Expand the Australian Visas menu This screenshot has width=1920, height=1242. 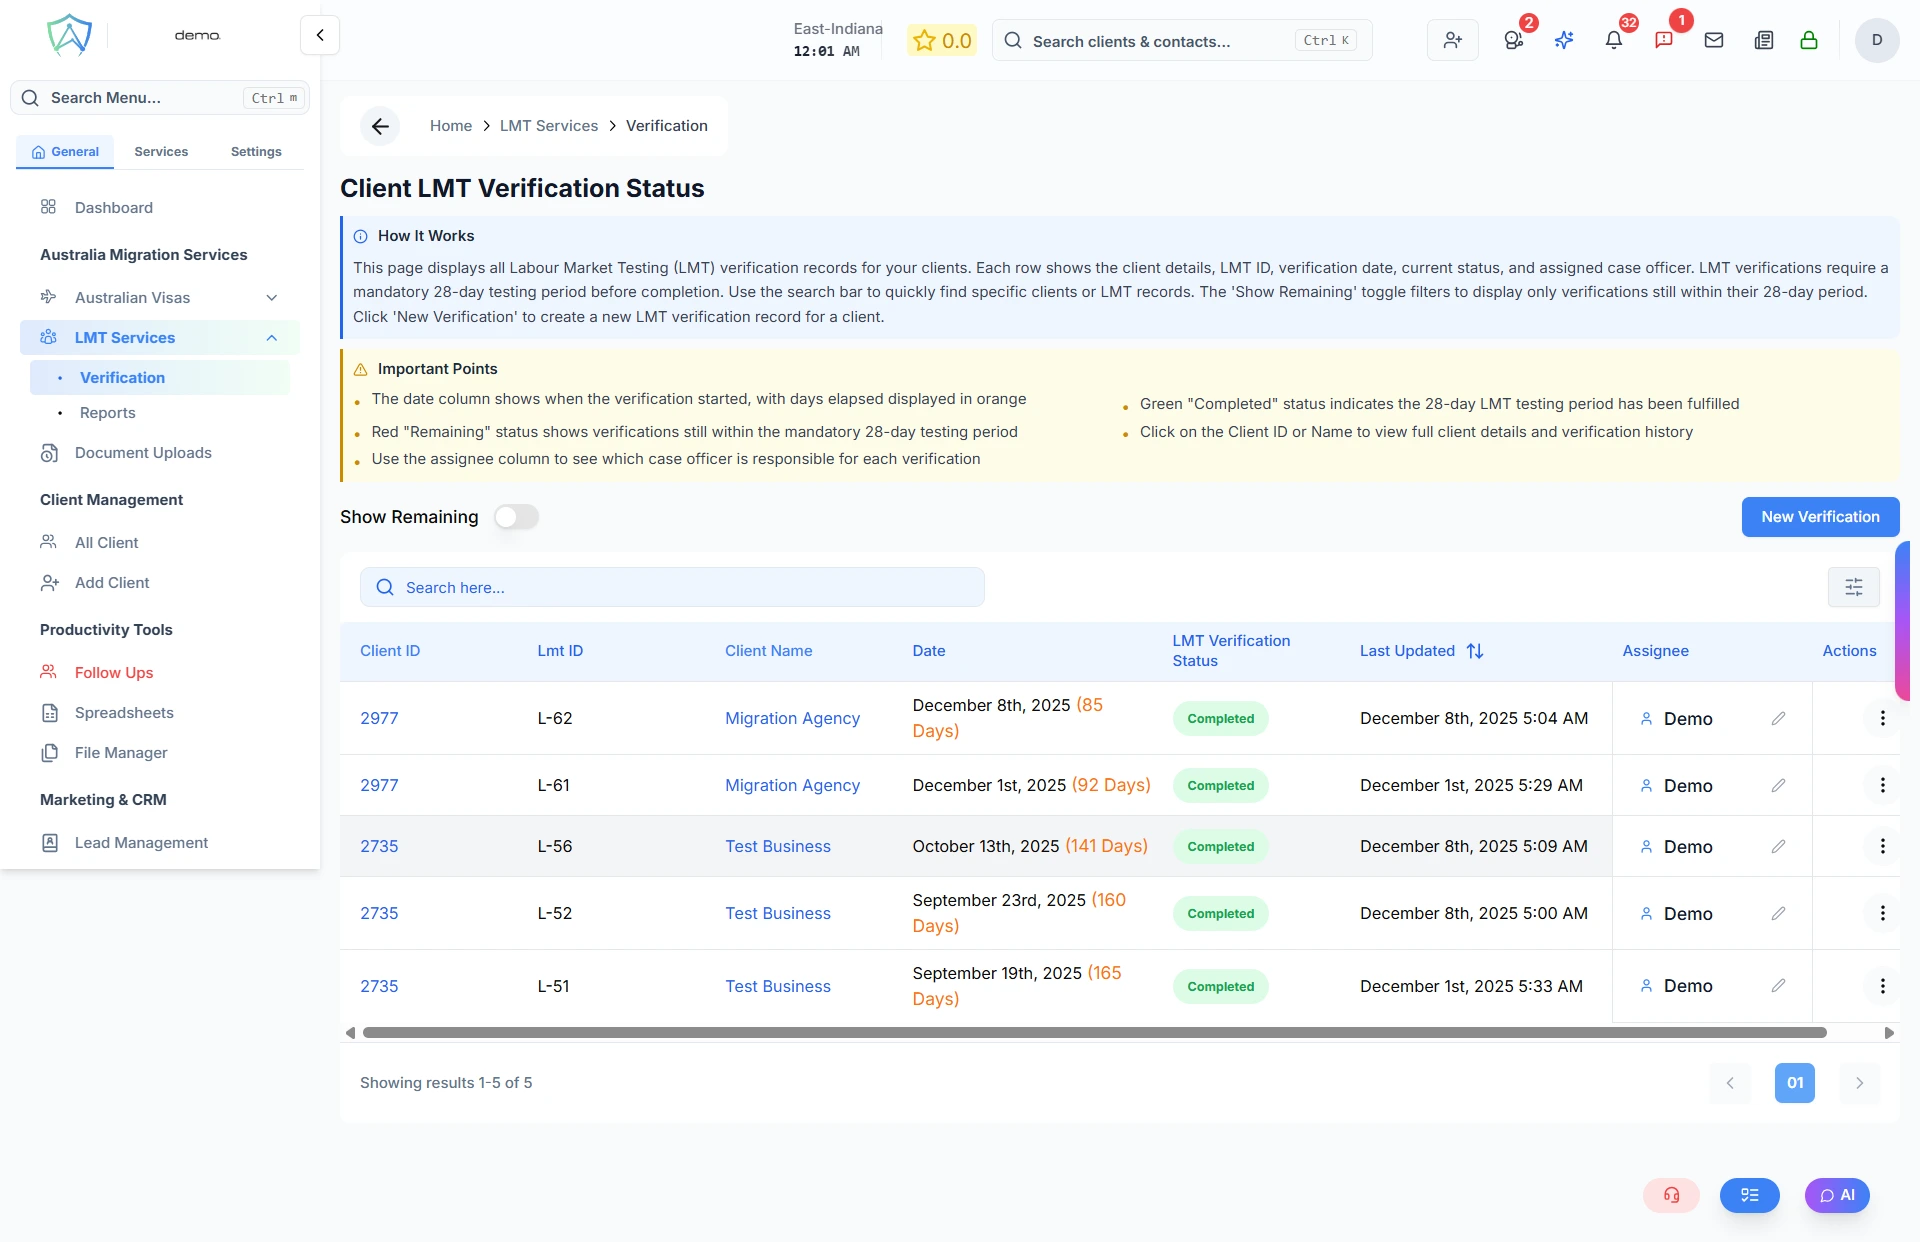[x=271, y=298]
